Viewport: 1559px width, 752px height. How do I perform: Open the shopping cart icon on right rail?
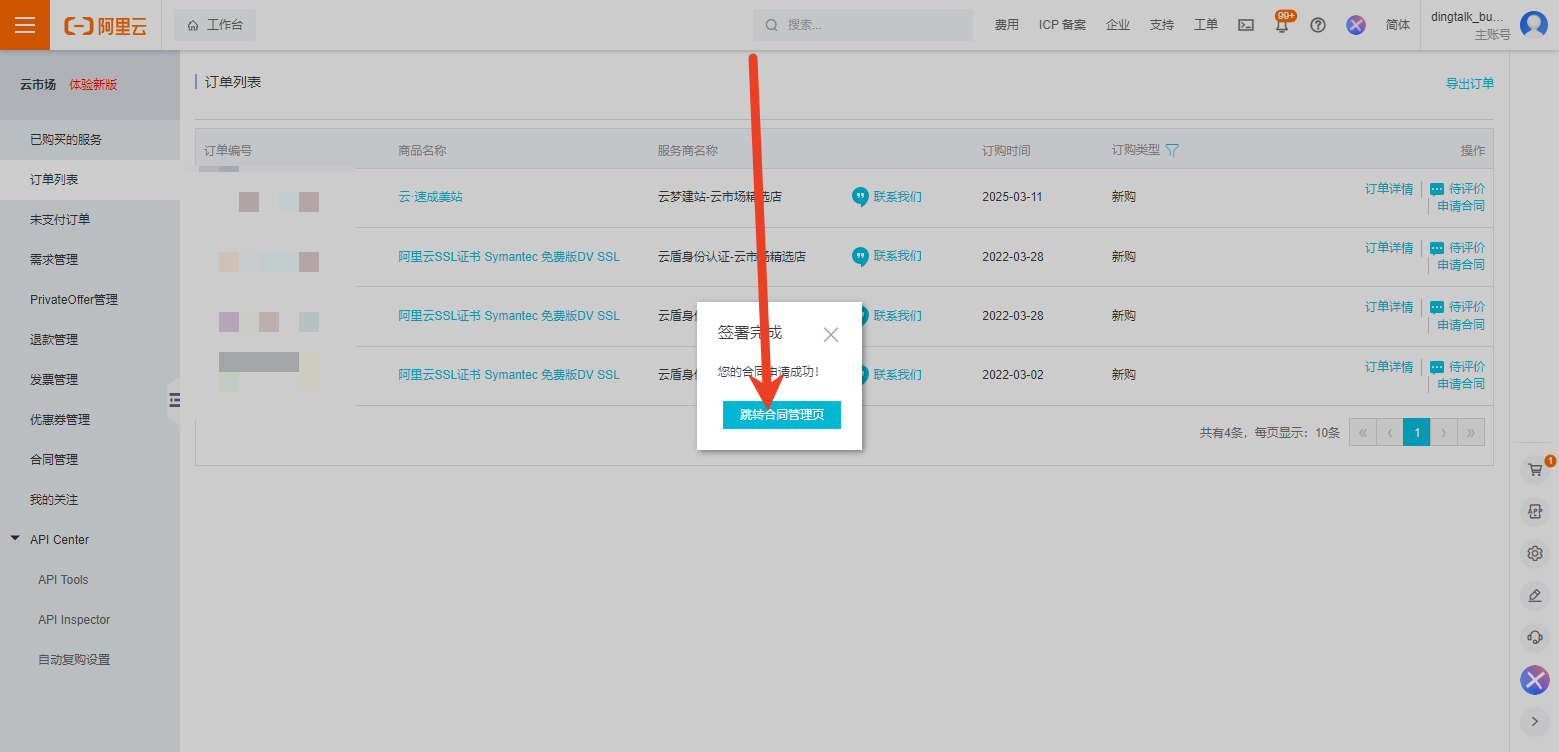point(1535,470)
